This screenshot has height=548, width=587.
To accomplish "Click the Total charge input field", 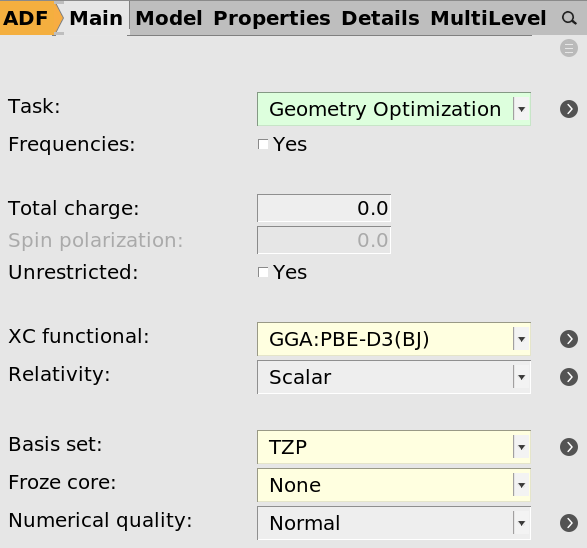I will coord(324,208).
